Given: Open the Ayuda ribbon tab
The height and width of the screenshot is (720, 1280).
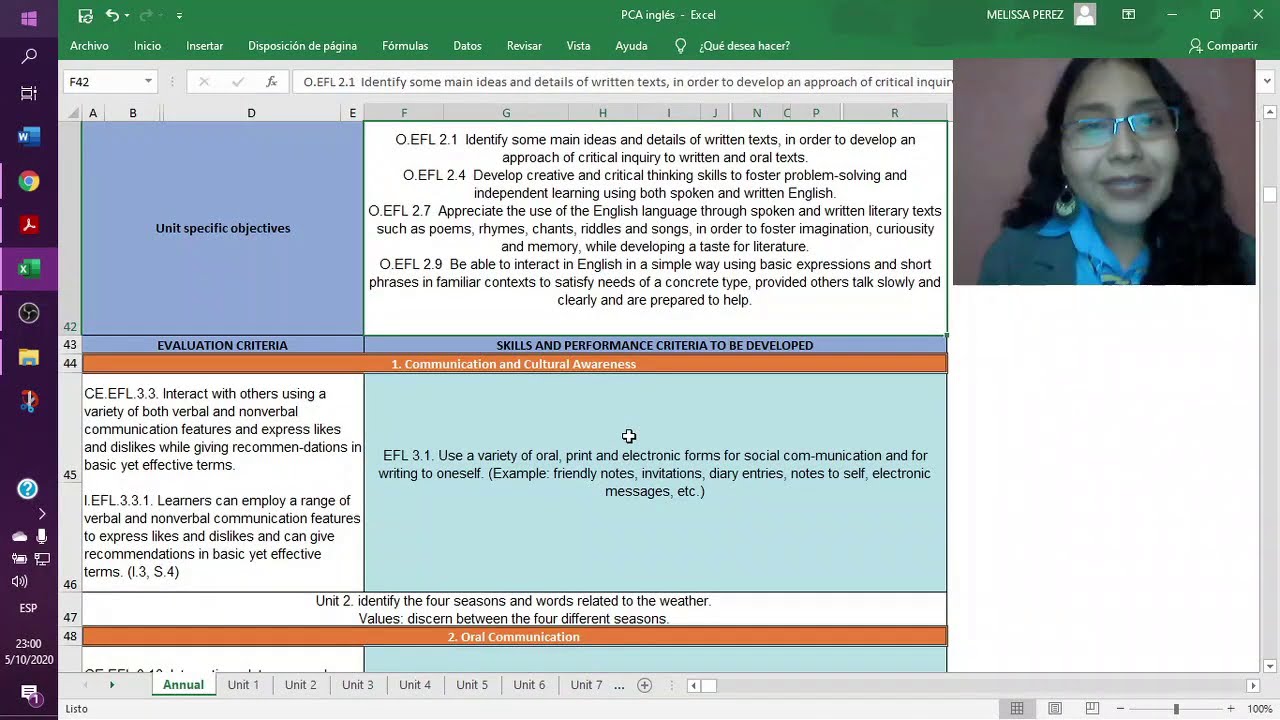Looking at the screenshot, I should tap(631, 46).
